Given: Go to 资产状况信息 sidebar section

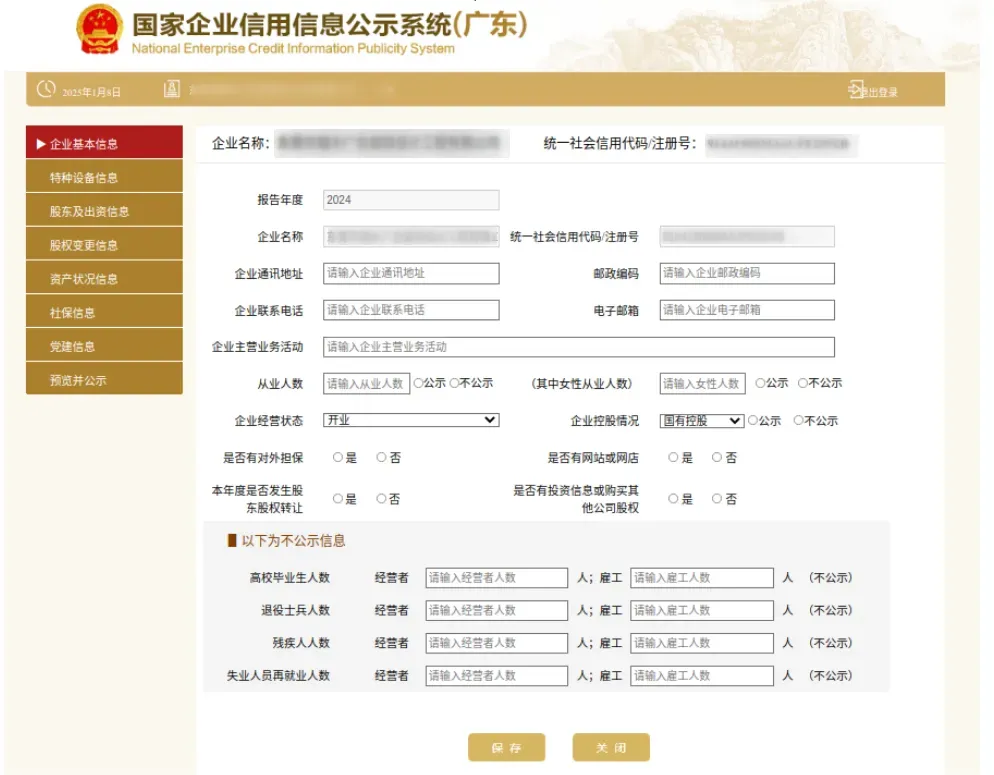Looking at the screenshot, I should click(104, 279).
